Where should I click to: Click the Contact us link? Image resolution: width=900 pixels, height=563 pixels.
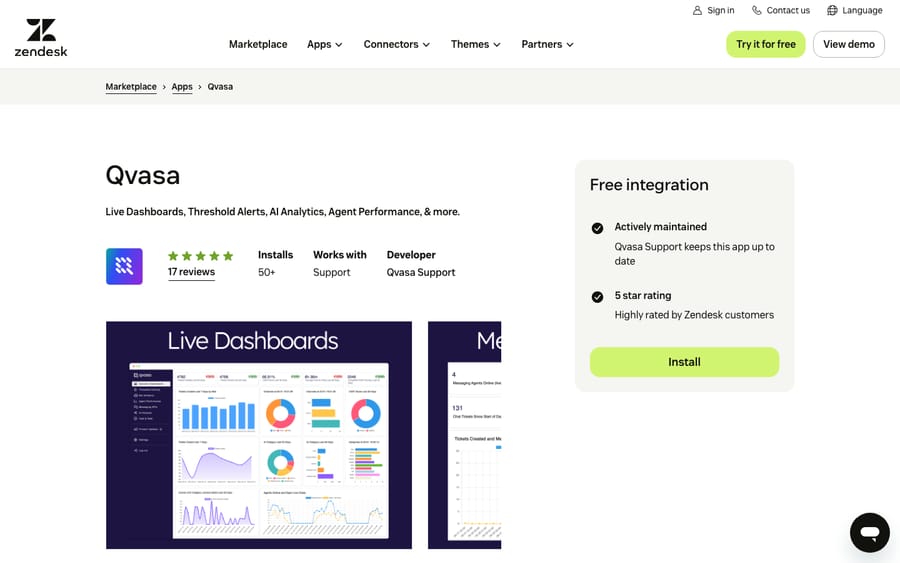pos(781,10)
